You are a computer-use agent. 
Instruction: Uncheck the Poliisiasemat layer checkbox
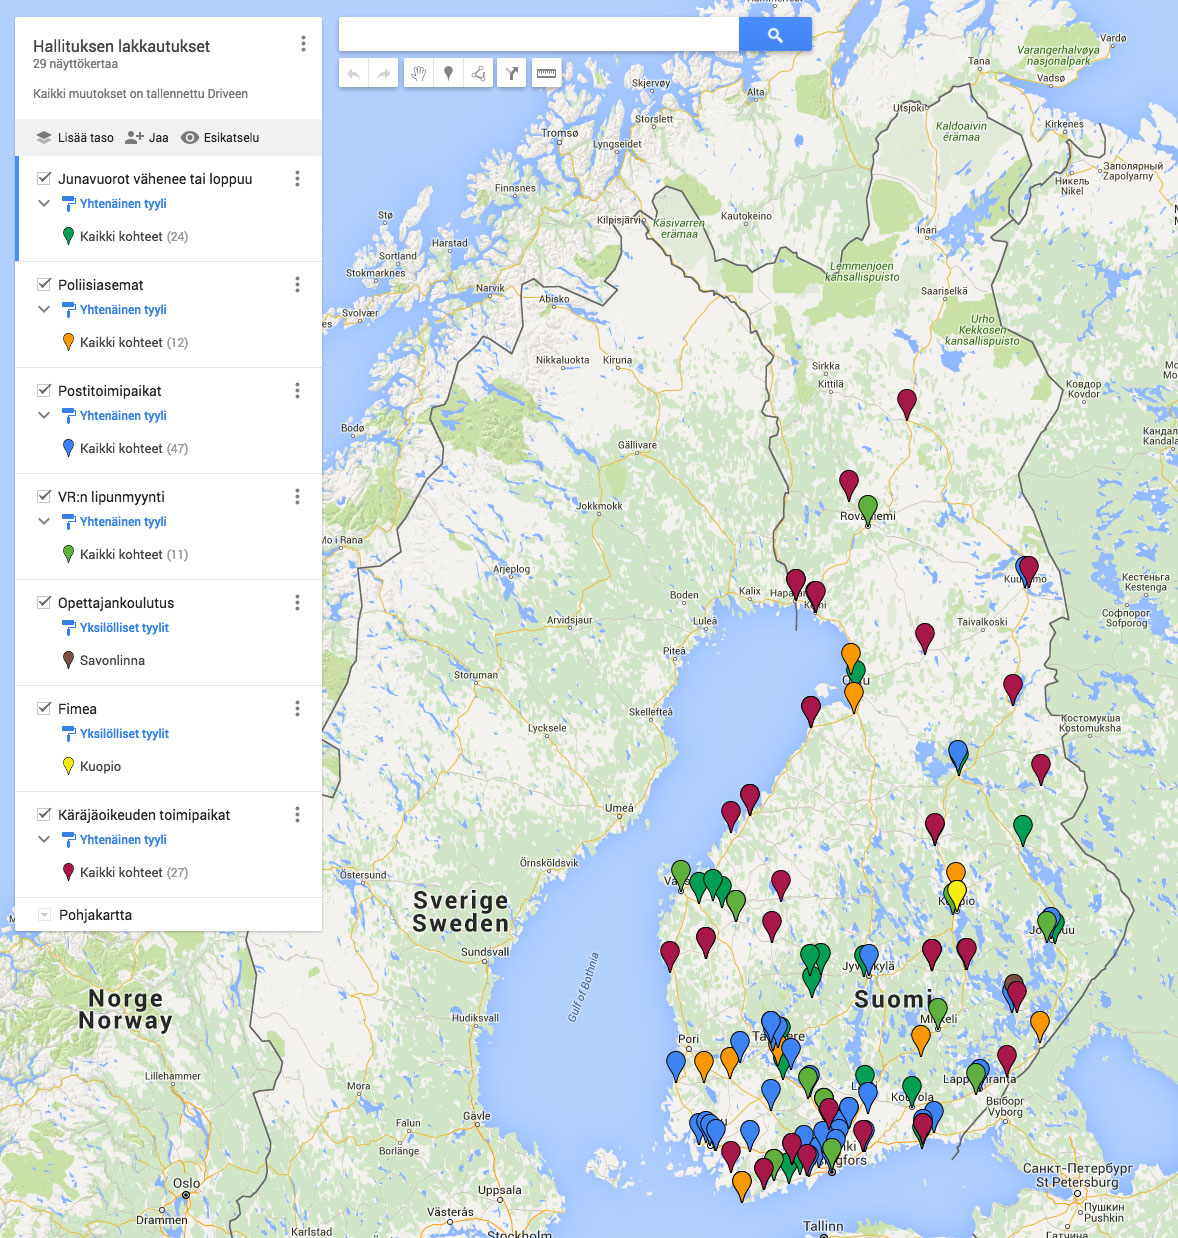tap(44, 284)
